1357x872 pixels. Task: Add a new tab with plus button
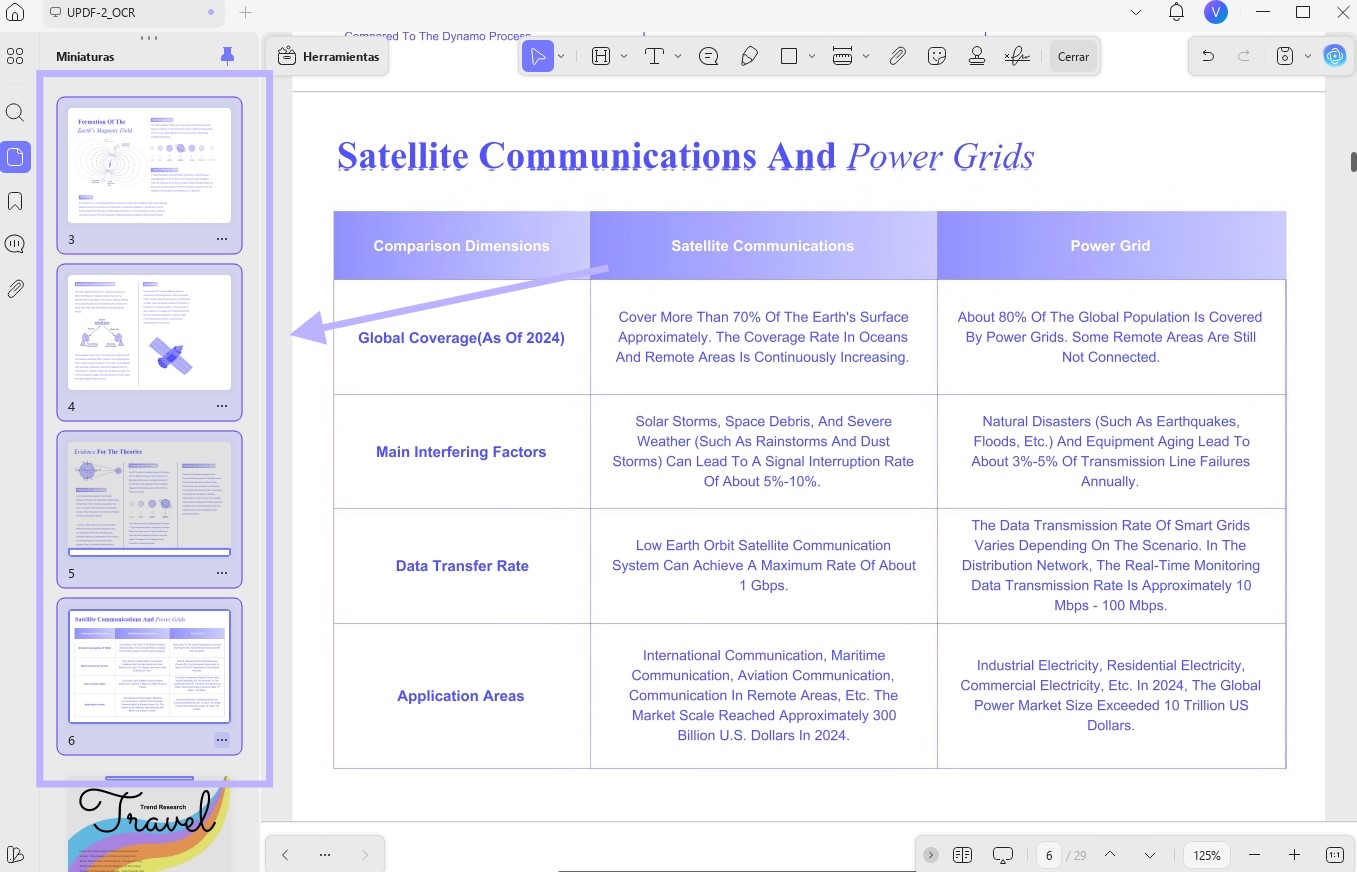245,13
